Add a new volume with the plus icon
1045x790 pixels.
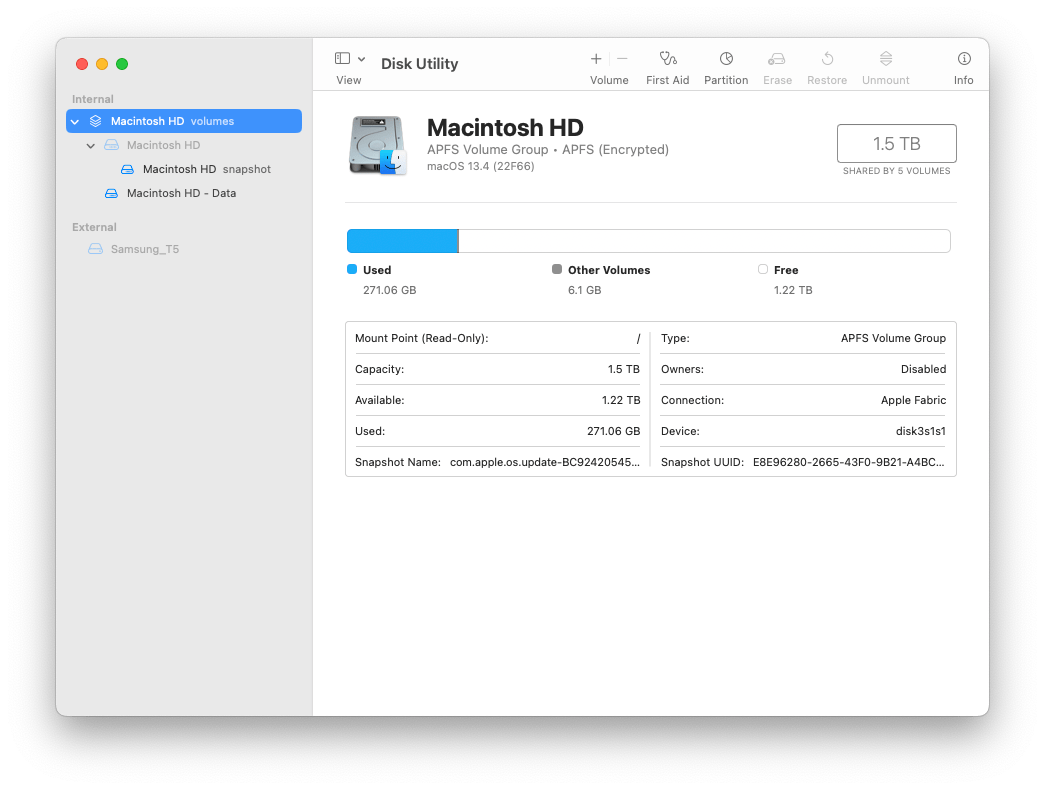[595, 58]
